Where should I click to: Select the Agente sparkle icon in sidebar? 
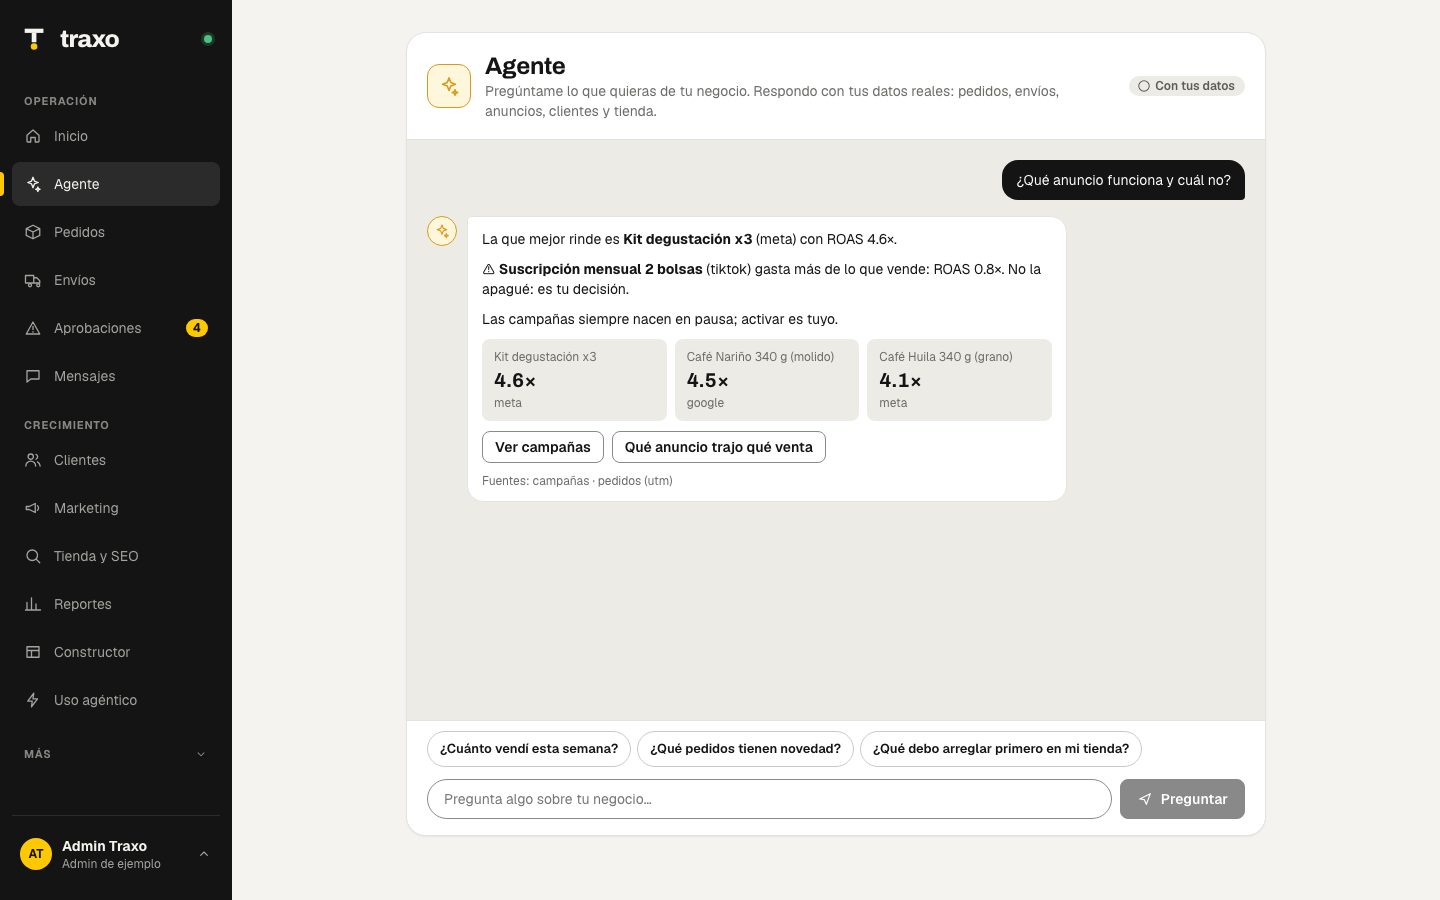point(33,184)
